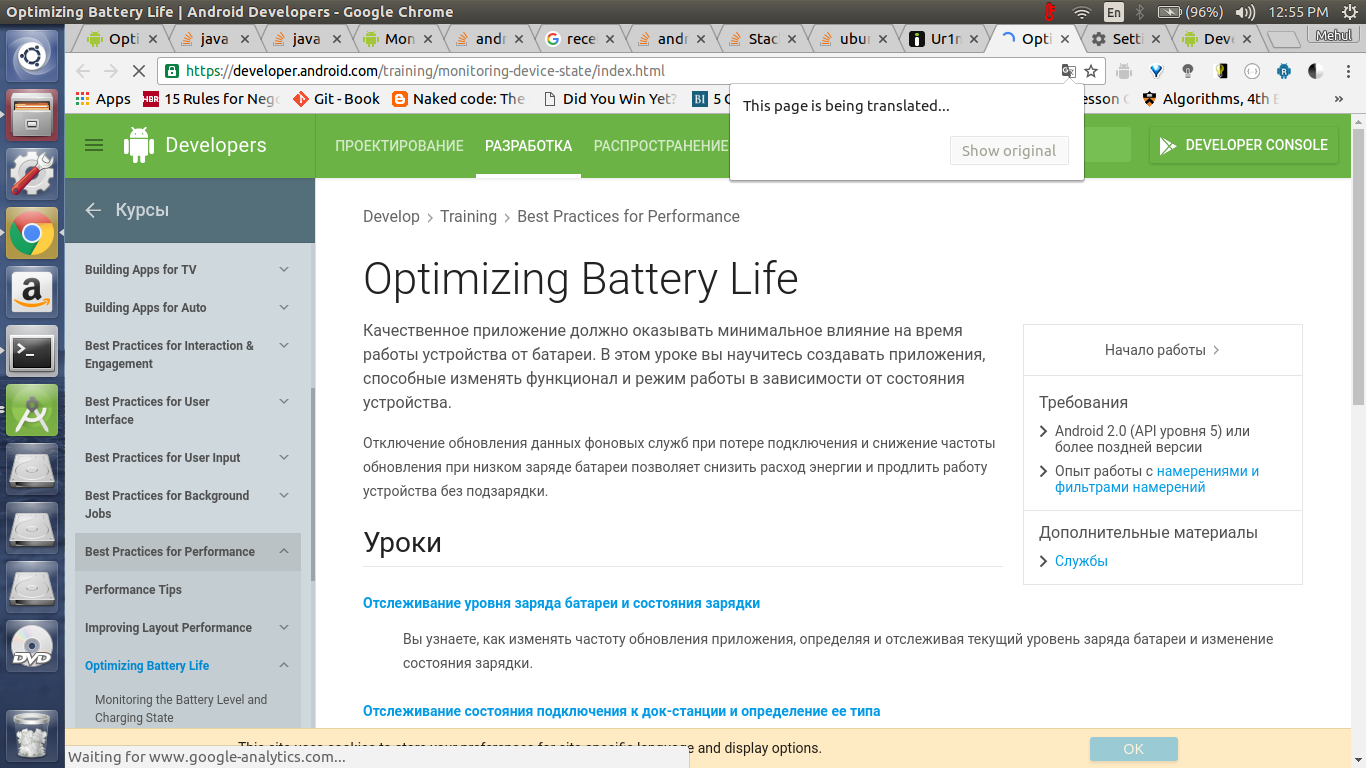The width and height of the screenshot is (1366, 768).
Task: Collapse the Optimizing Battery Life section
Action: pos(284,666)
